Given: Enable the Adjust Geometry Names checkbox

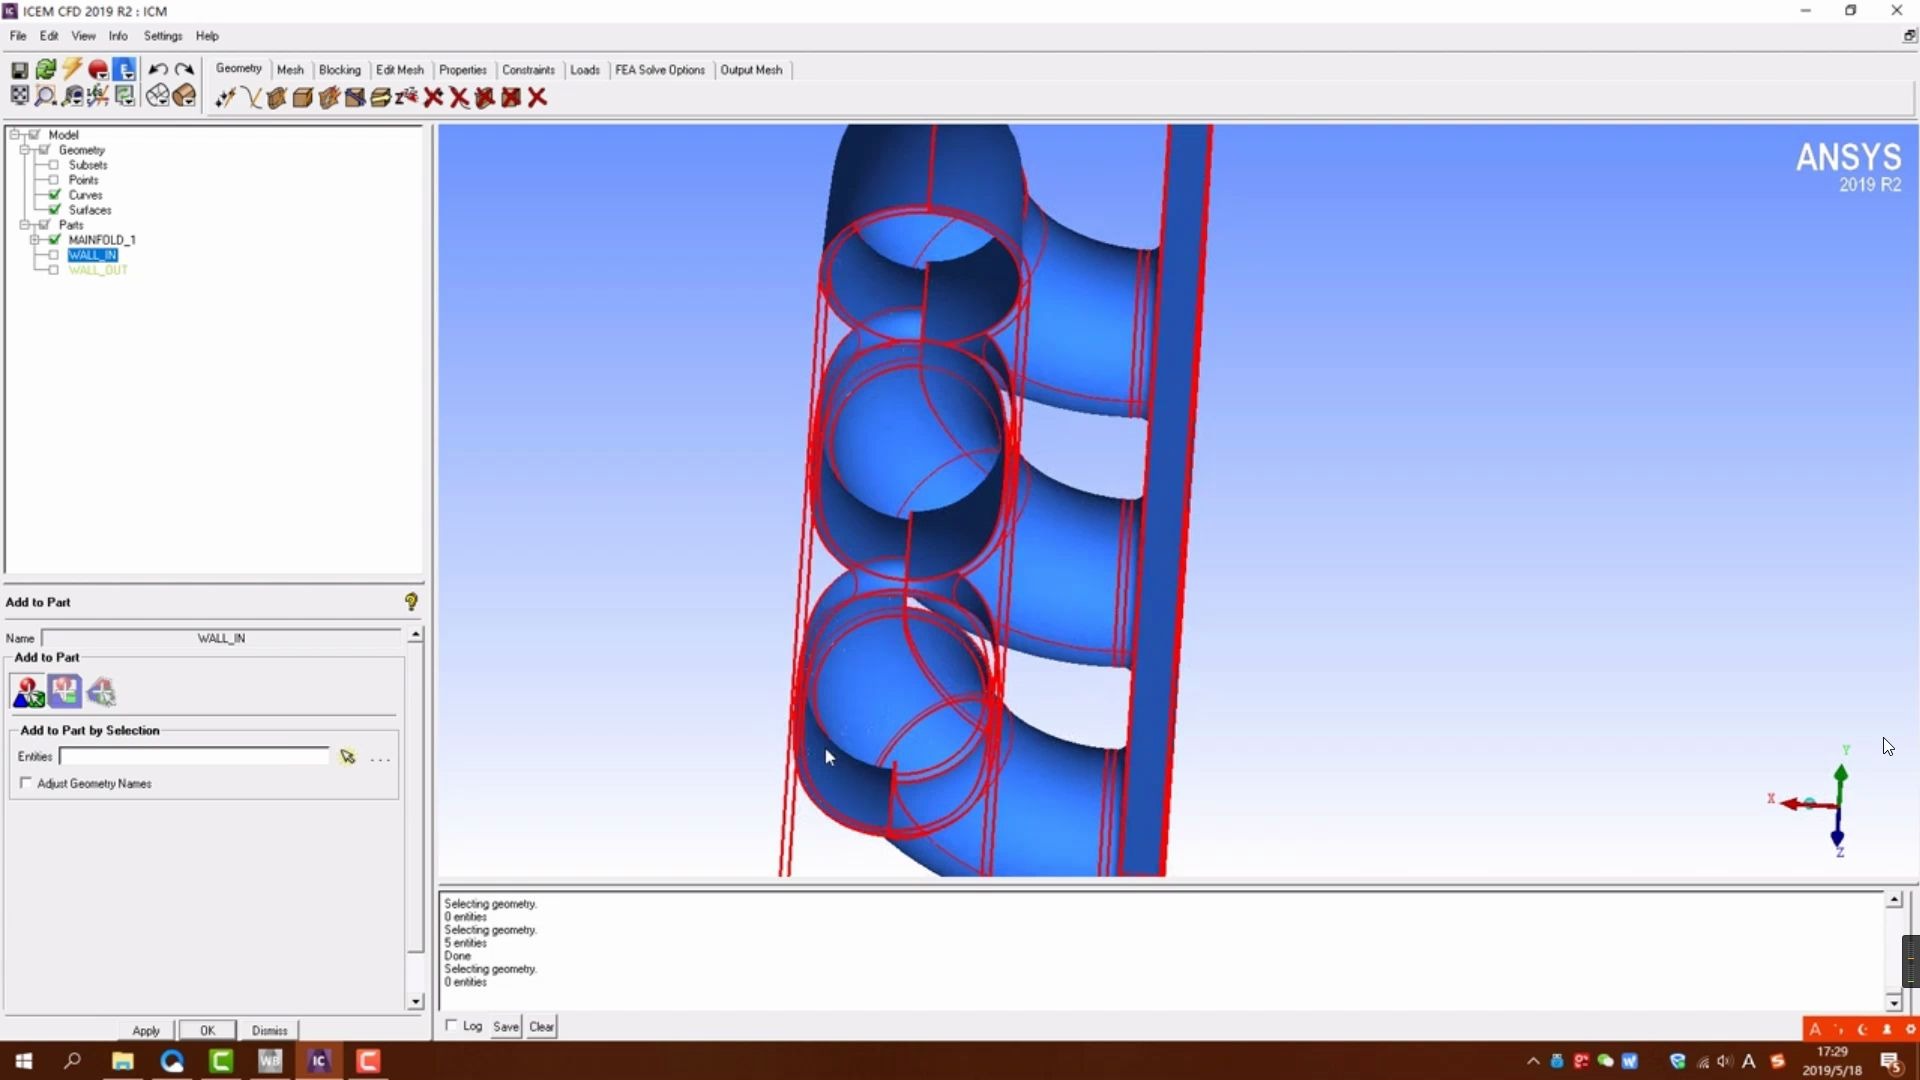Looking at the screenshot, I should tap(26, 784).
